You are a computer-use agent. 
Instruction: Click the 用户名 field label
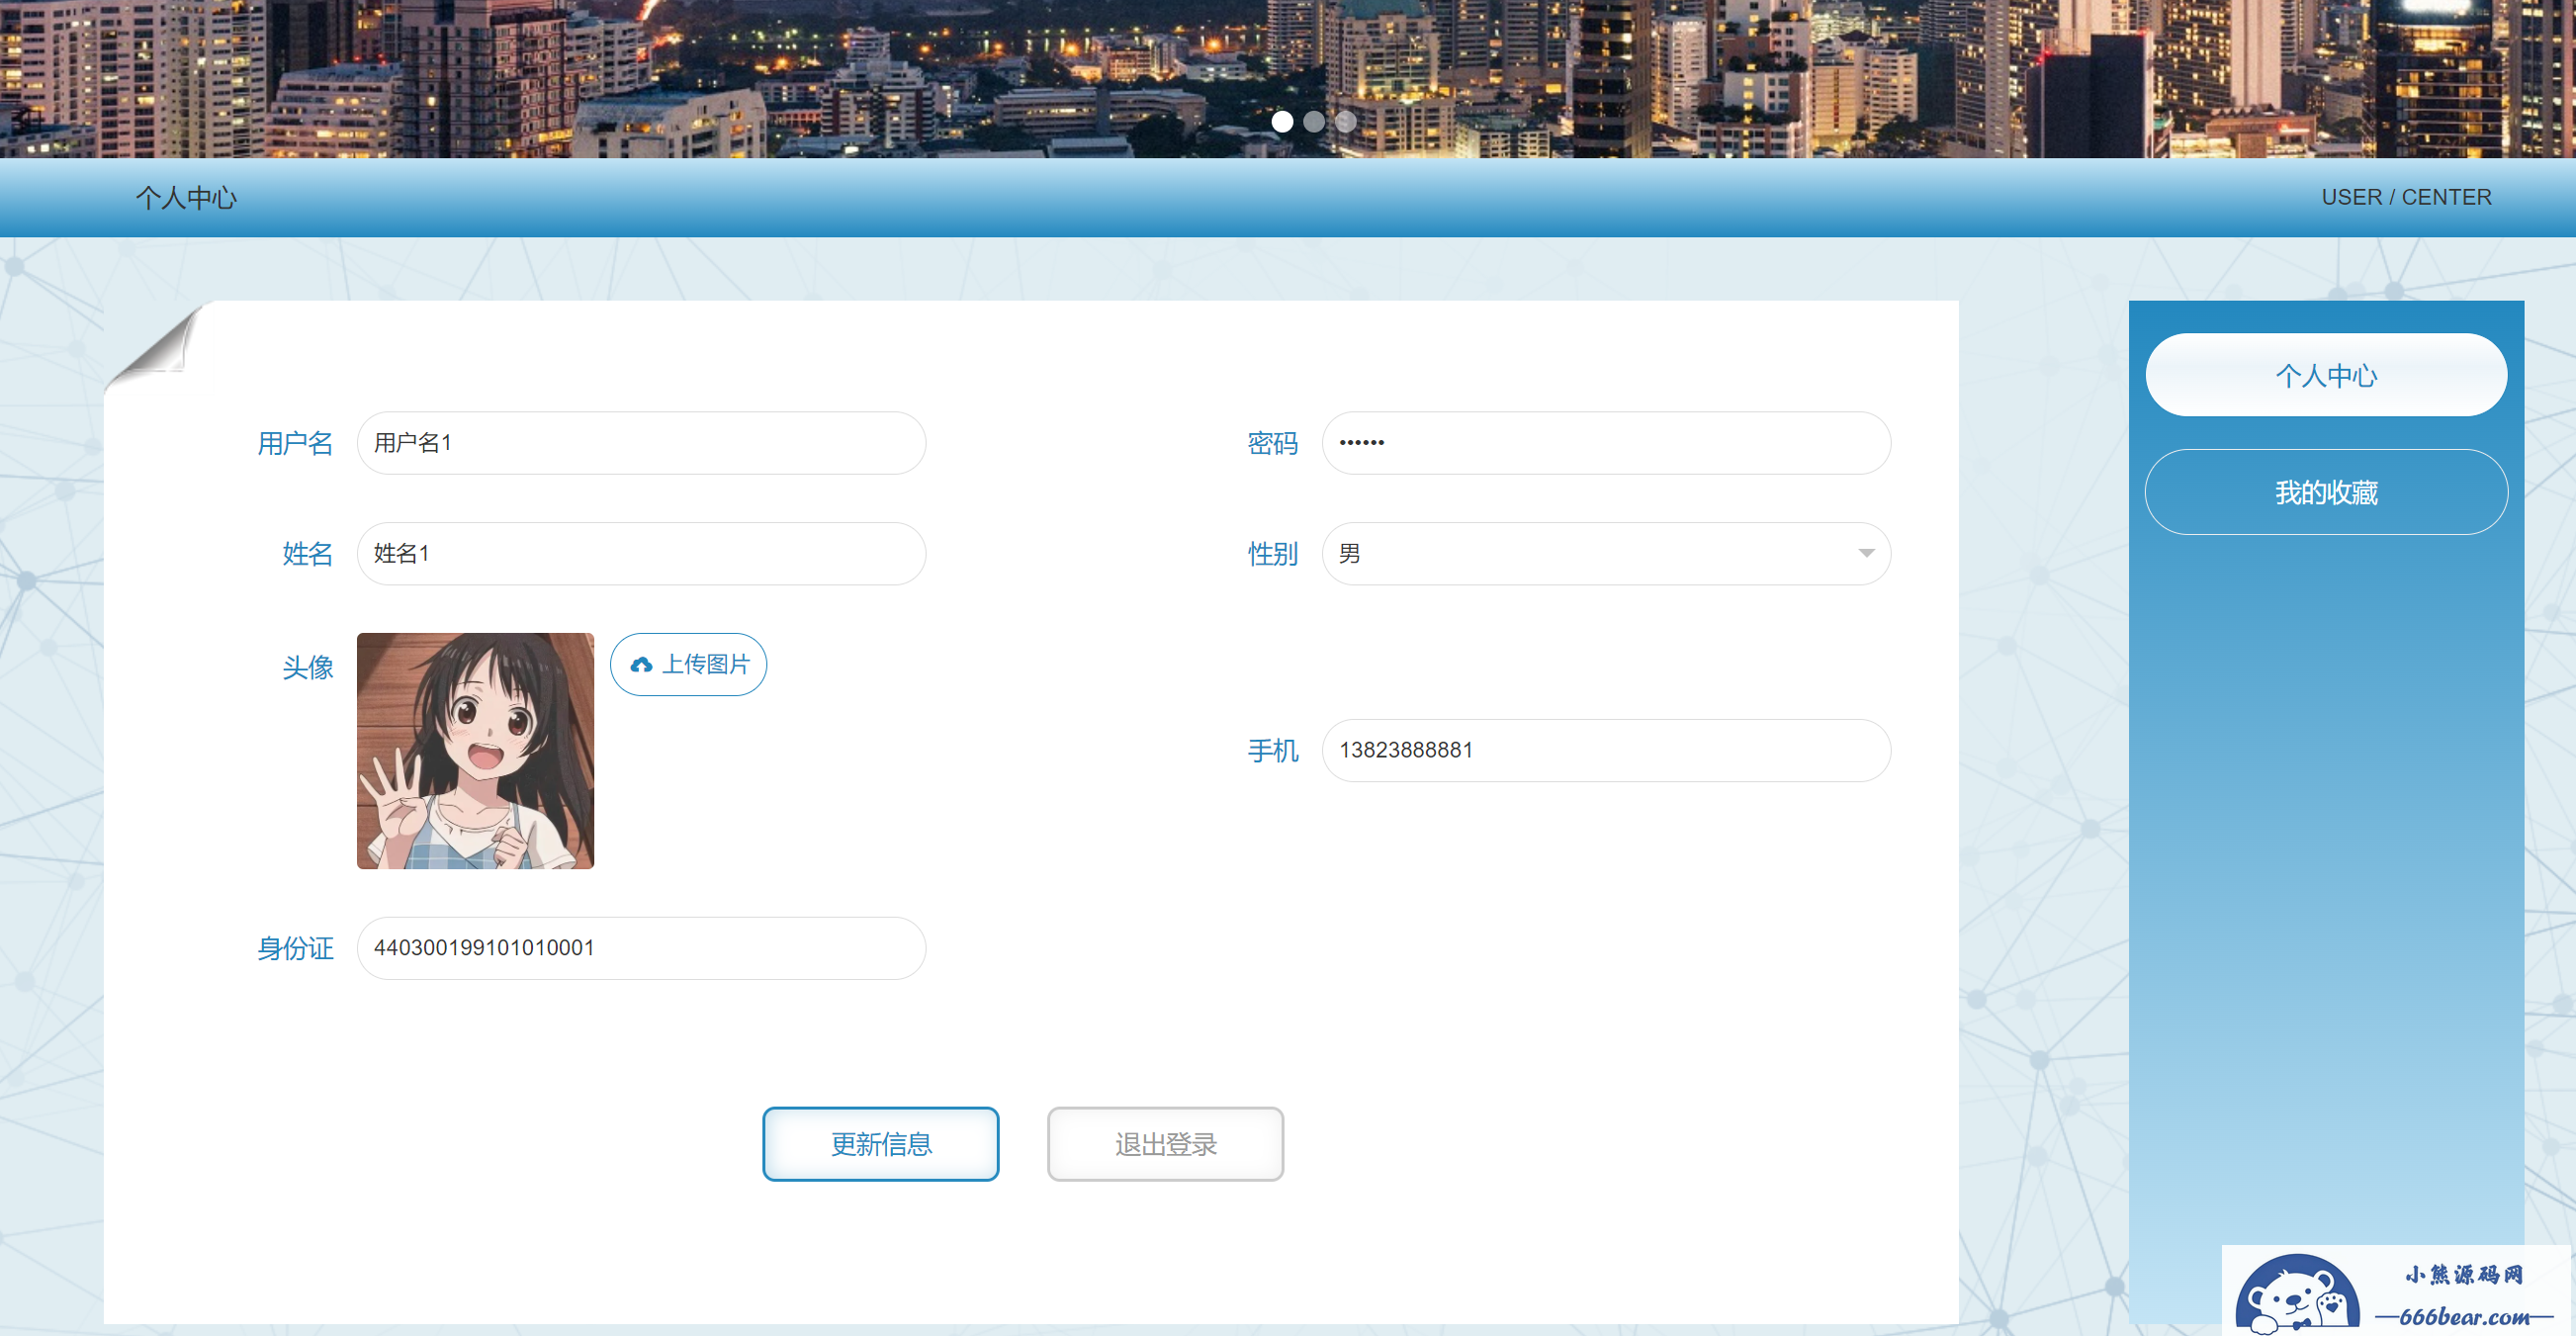tap(295, 443)
